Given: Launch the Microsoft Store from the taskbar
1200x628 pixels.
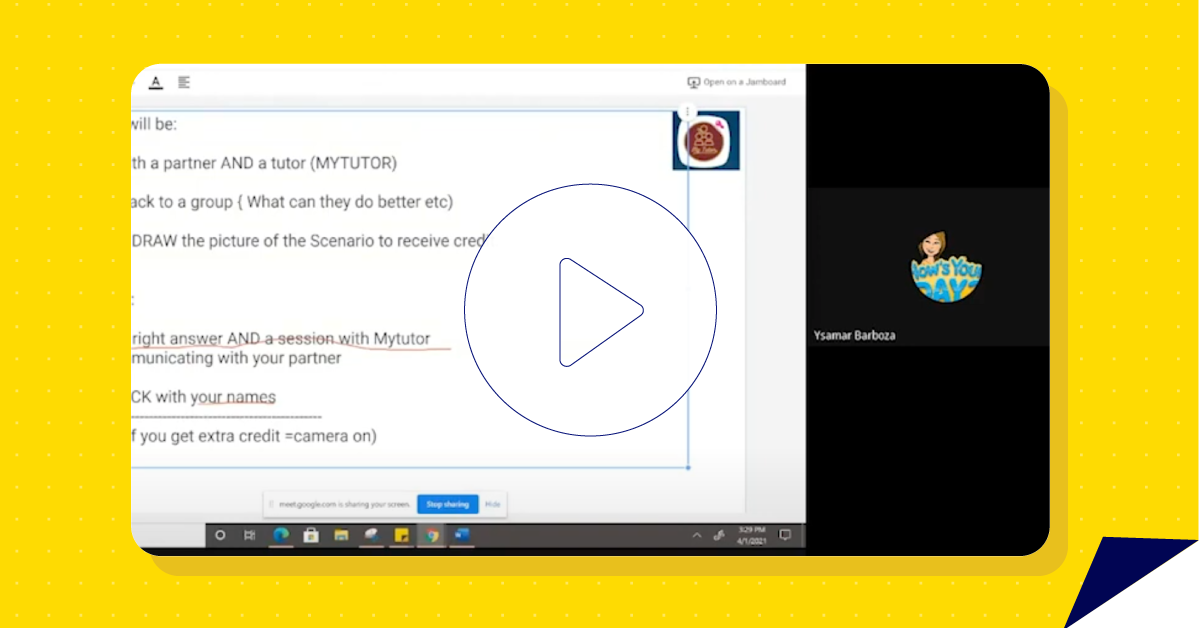Looking at the screenshot, I should 311,535.
